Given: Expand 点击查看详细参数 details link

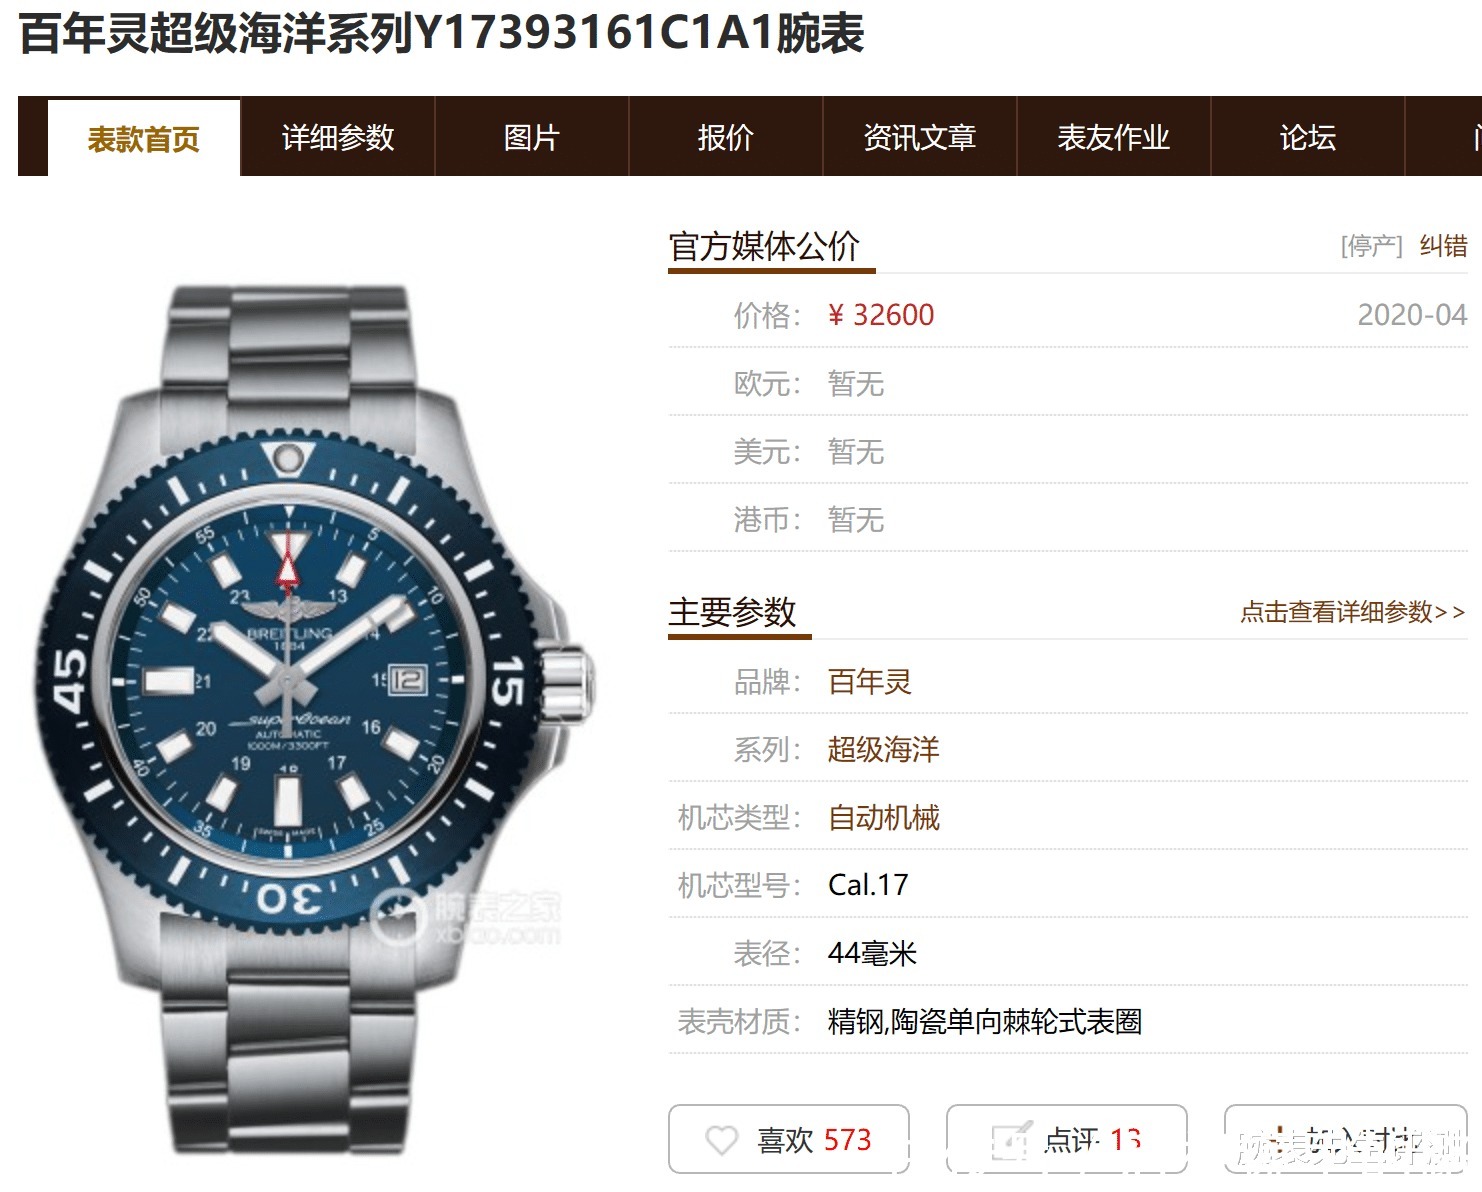Looking at the screenshot, I should [x=1353, y=612].
